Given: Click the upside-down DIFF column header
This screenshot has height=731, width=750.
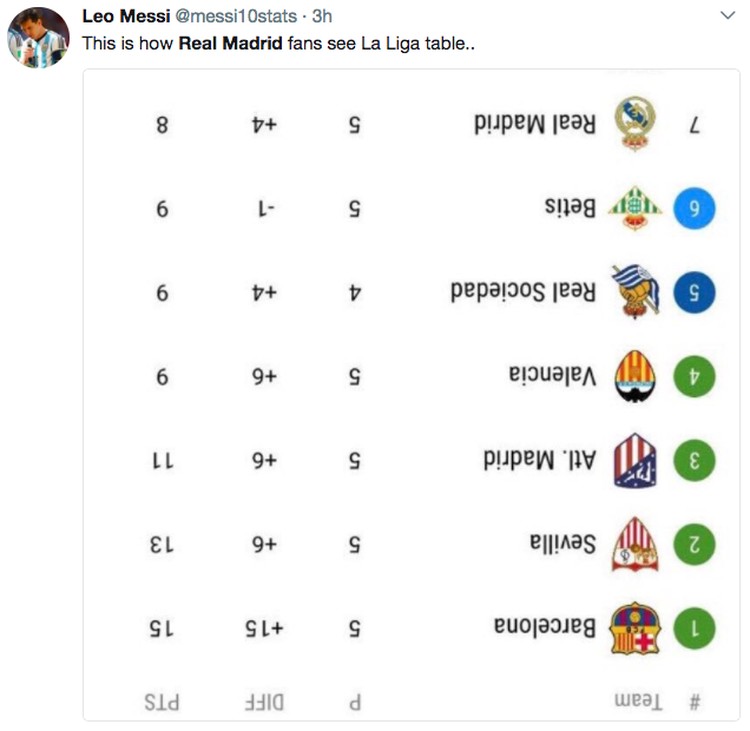Looking at the screenshot, I should click(x=262, y=700).
